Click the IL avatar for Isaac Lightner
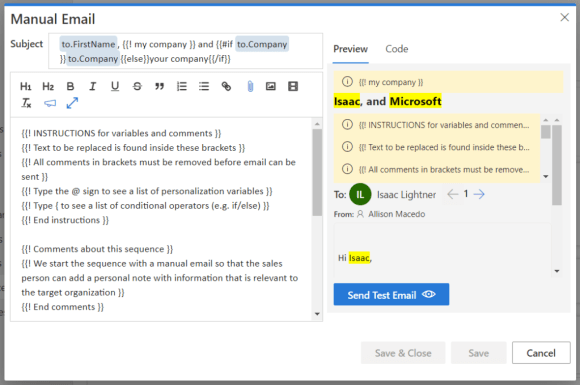The width and height of the screenshot is (580, 385). pyautogui.click(x=360, y=194)
